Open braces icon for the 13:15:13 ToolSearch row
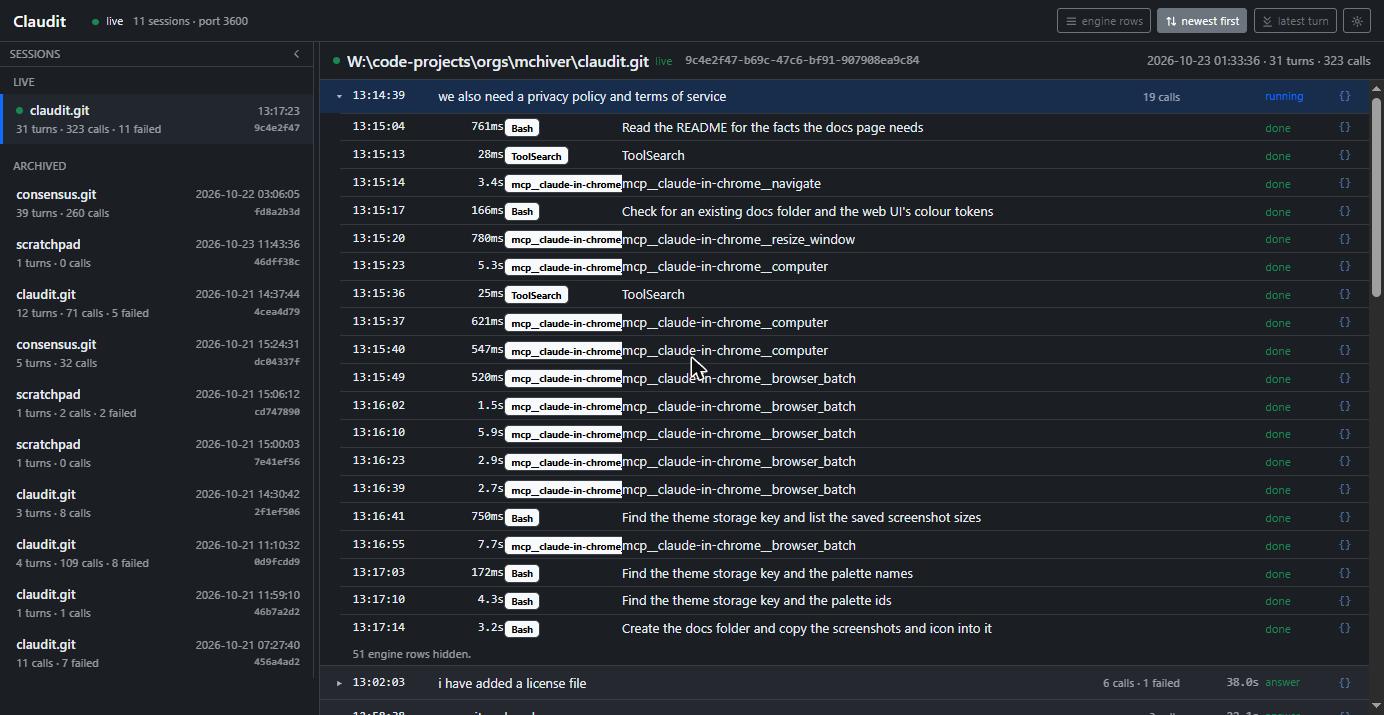 pos(1344,156)
